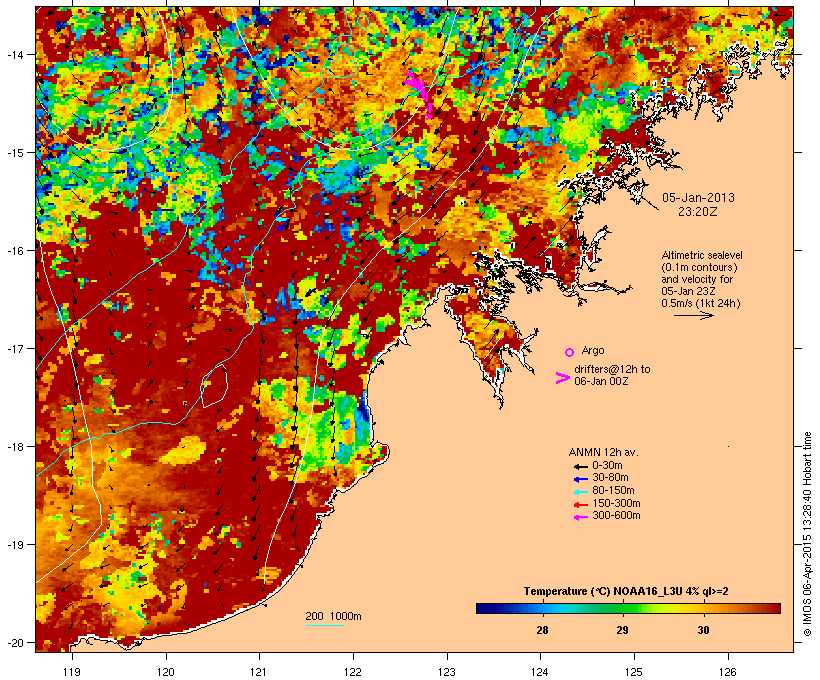This screenshot has height=680, width=820.
Task: Click the '0-30m' depth label
Action: [607, 465]
